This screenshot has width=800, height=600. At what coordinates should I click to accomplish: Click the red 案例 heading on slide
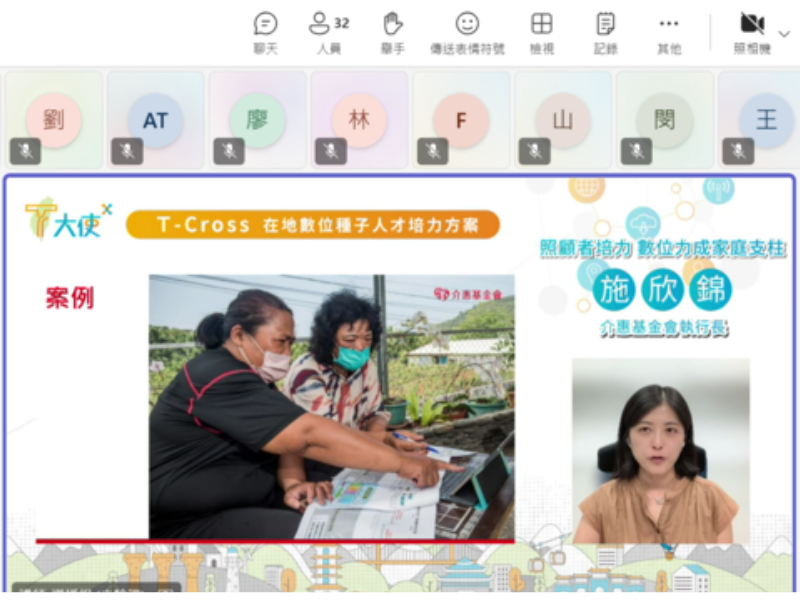(70, 297)
